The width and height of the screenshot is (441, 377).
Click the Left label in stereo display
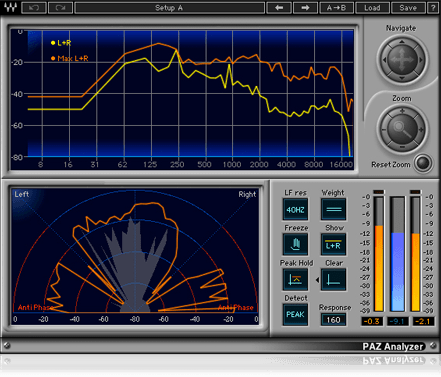pyautogui.click(x=22, y=194)
